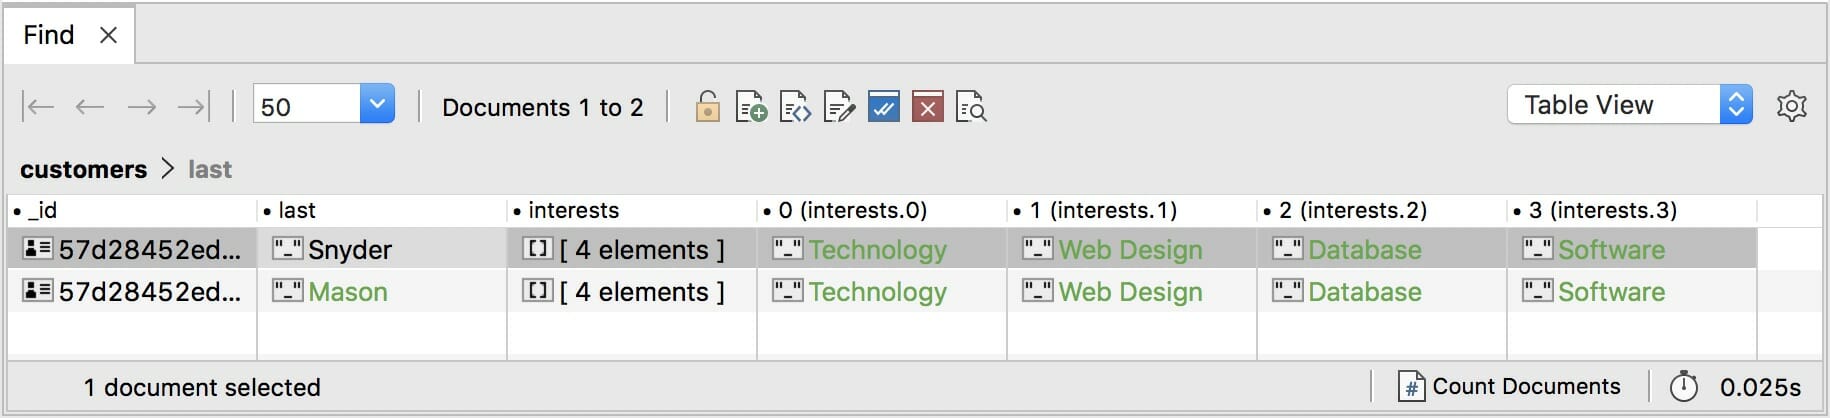Click the customers breadcrumb link
This screenshot has height=418, width=1830.
click(83, 169)
